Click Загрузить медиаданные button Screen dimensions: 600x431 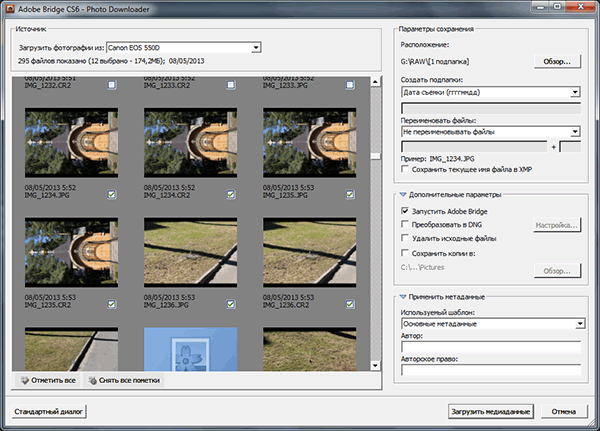click(x=491, y=411)
